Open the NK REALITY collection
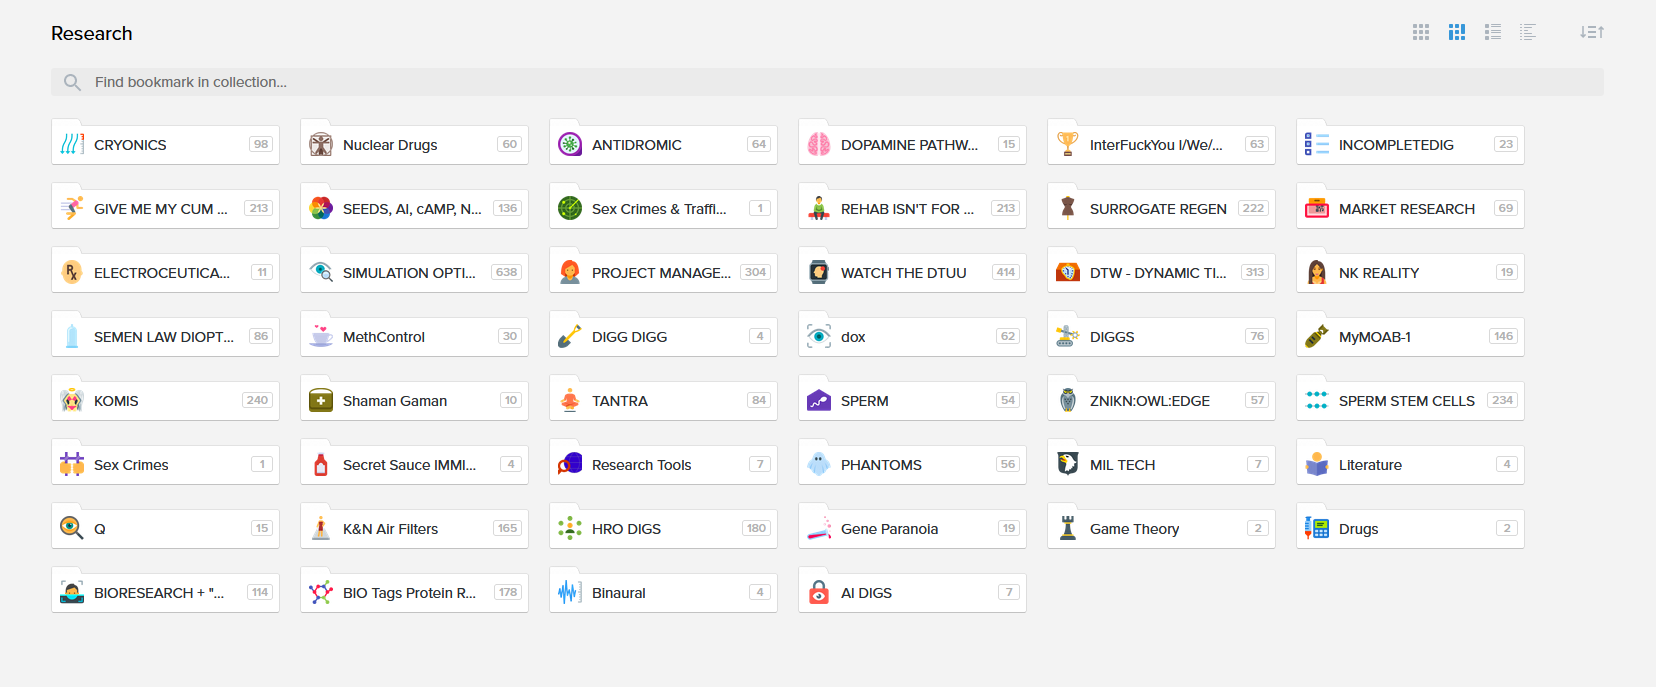The image size is (1656, 687). coord(1410,273)
